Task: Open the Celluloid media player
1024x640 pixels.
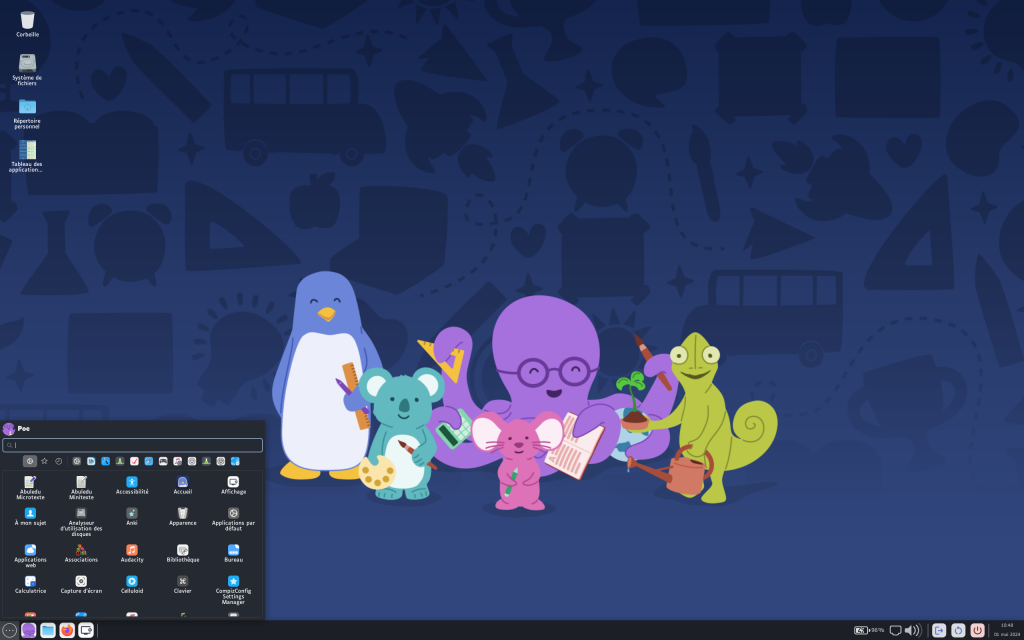Action: point(132,582)
